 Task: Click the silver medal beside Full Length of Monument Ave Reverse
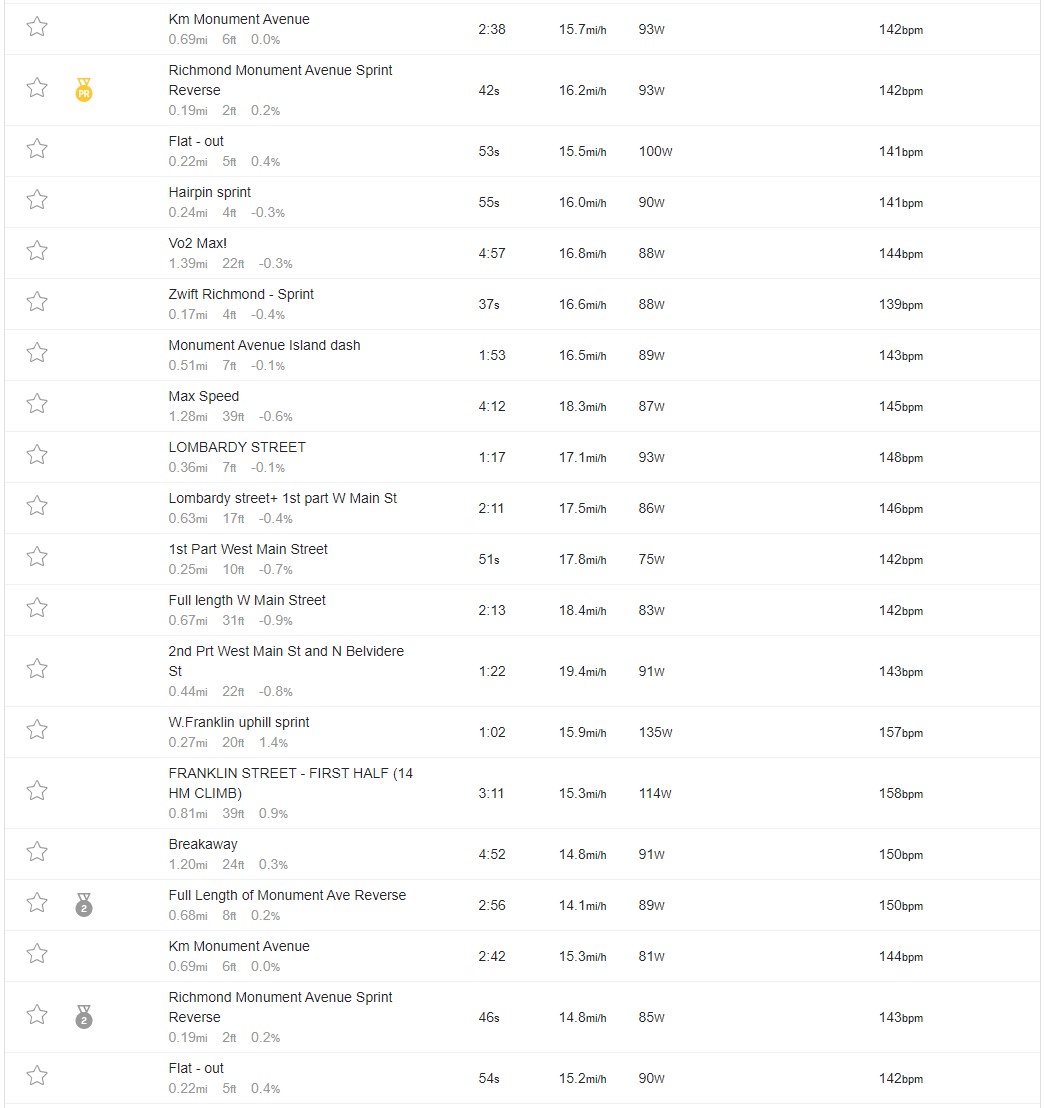(x=84, y=904)
